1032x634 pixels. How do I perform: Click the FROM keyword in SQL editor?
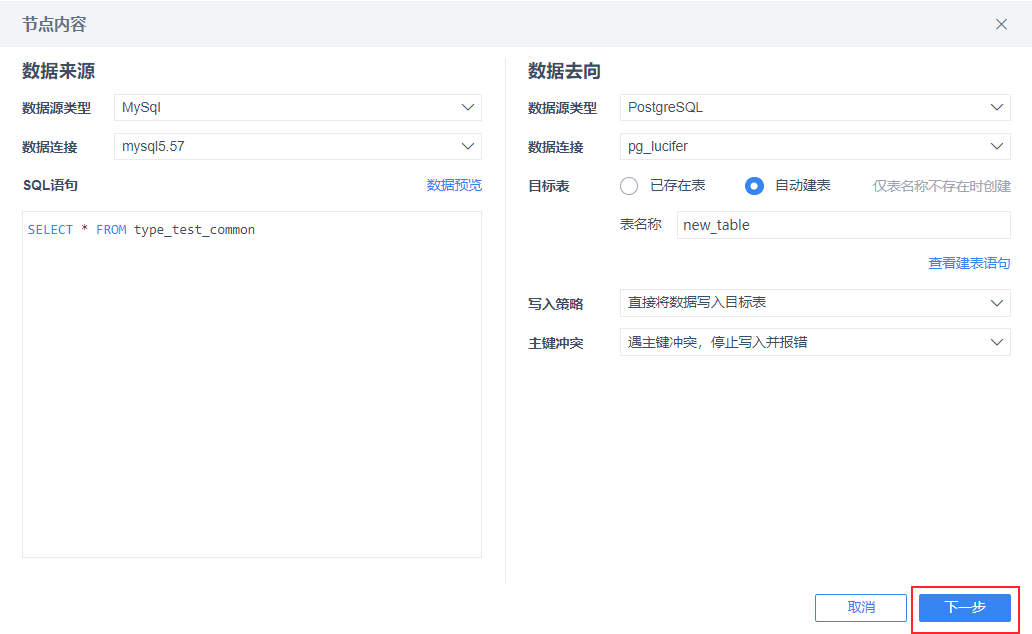tap(111, 230)
